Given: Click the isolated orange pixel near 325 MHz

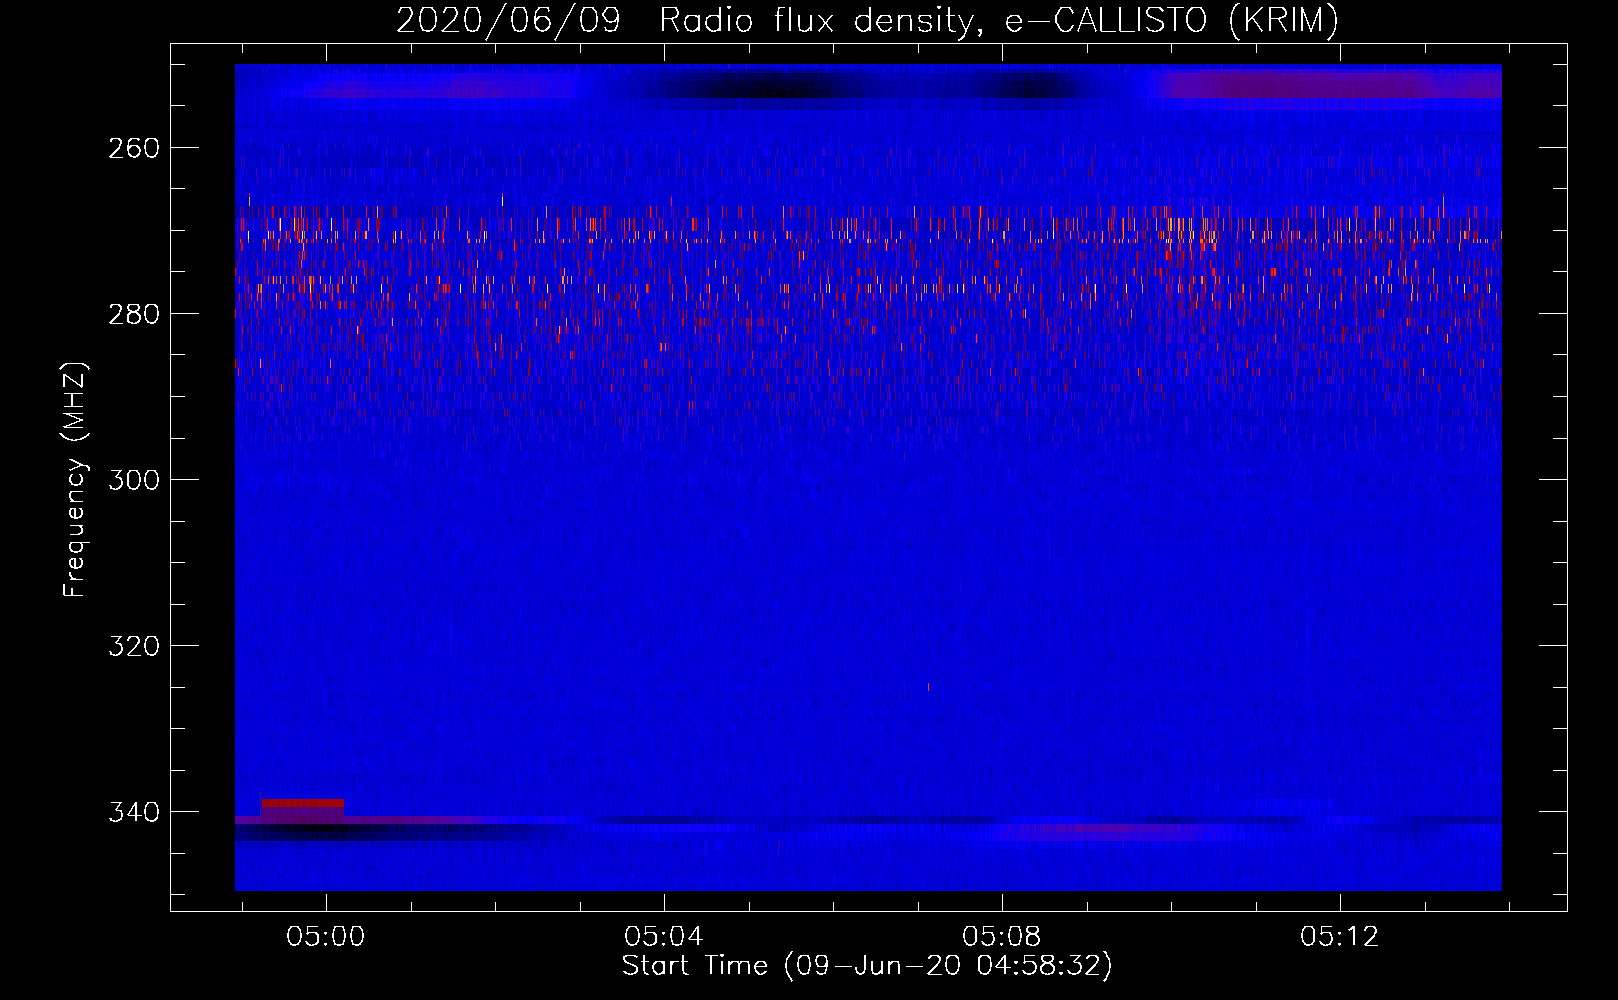Looking at the screenshot, I should pos(928,687).
